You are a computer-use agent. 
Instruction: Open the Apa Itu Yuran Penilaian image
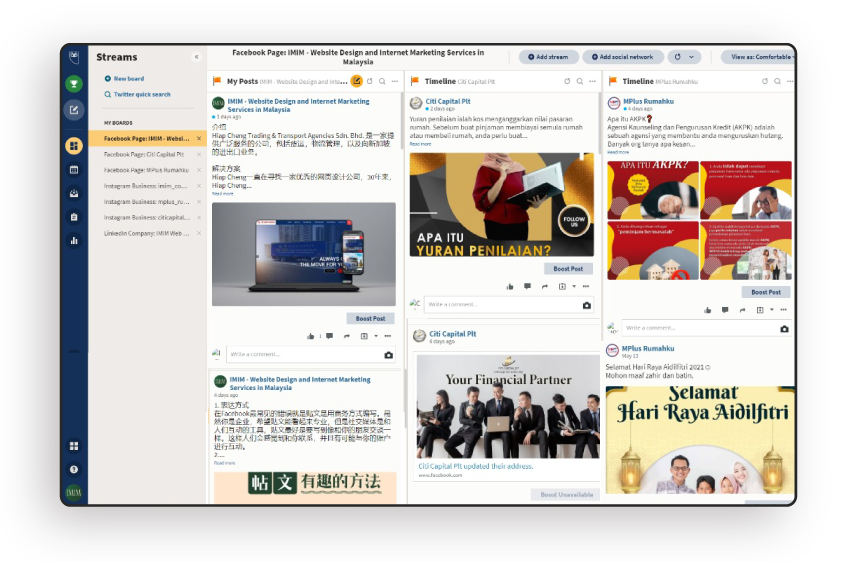tap(502, 205)
